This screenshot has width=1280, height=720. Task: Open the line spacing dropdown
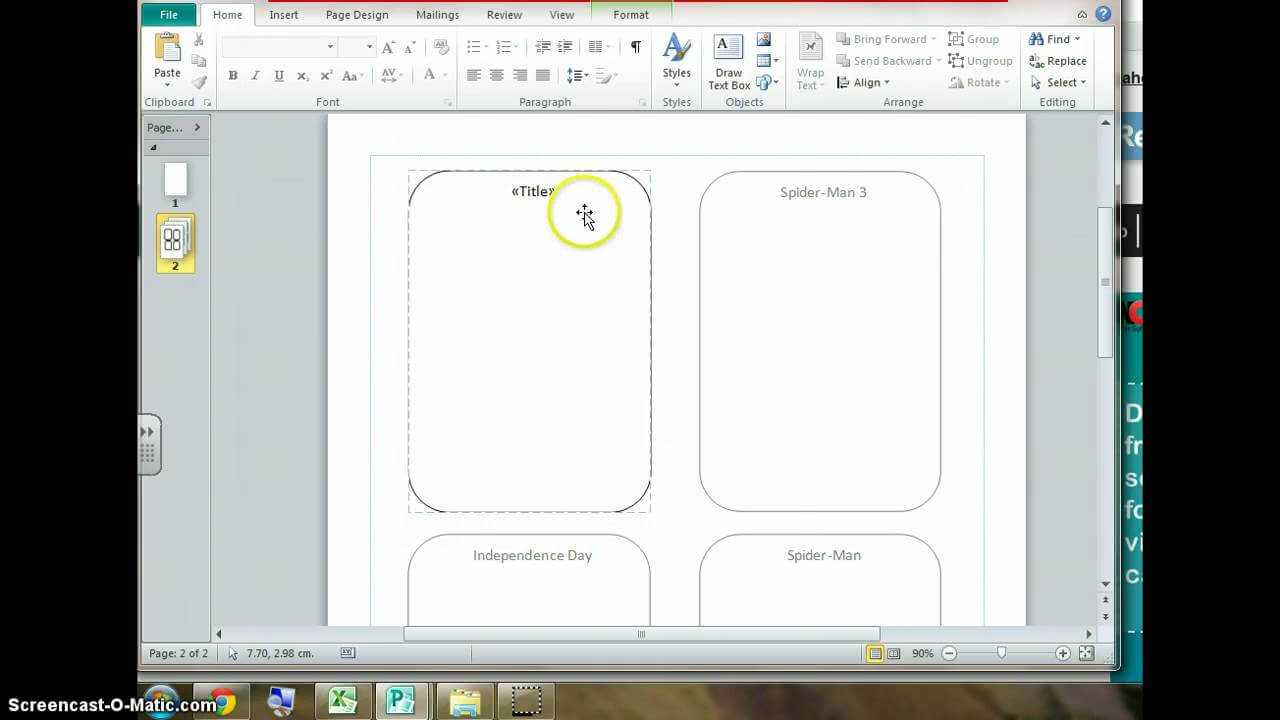point(577,75)
